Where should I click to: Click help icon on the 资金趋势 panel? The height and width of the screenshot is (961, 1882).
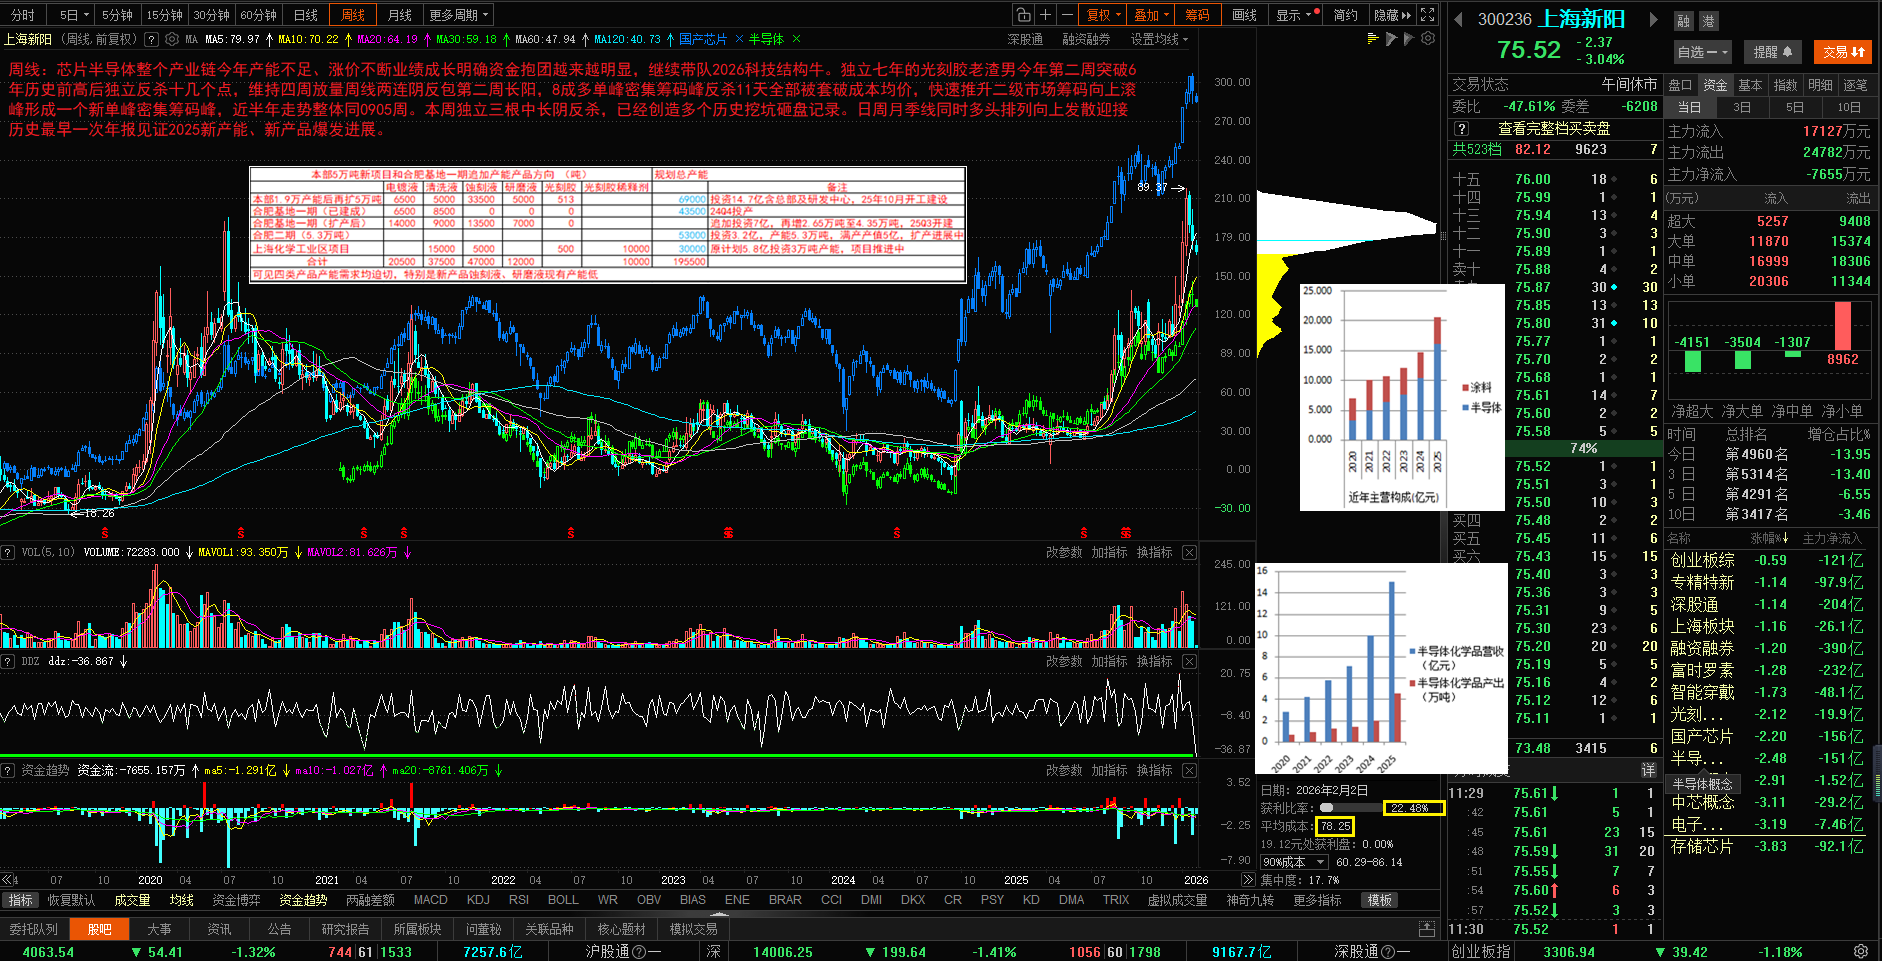click(x=8, y=770)
